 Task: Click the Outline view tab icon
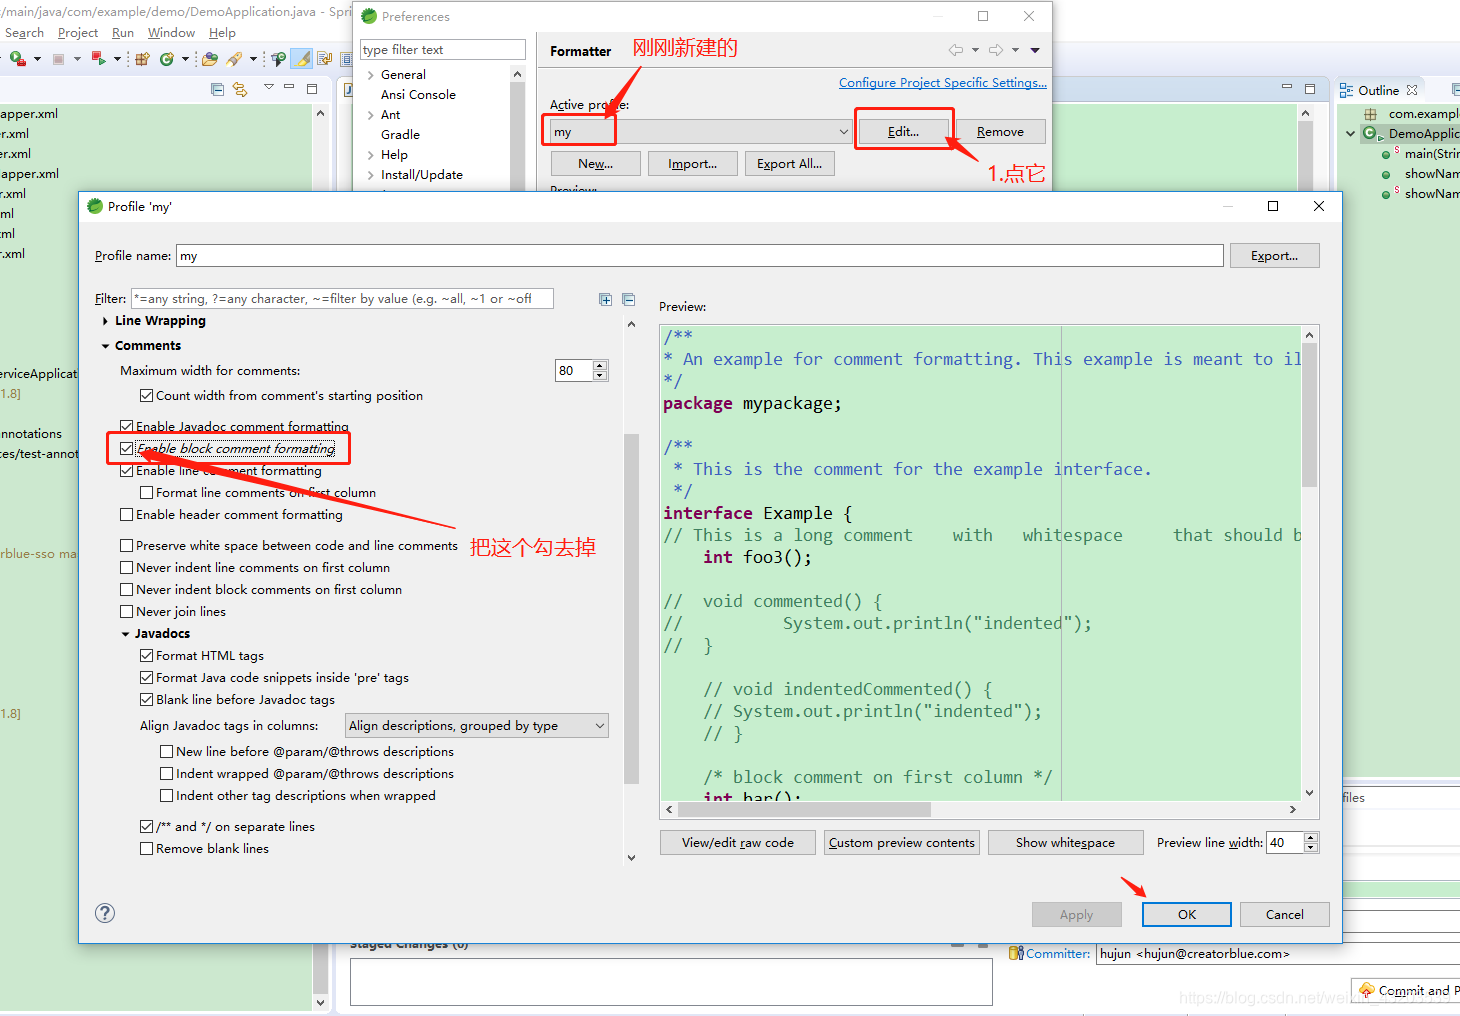click(1346, 90)
